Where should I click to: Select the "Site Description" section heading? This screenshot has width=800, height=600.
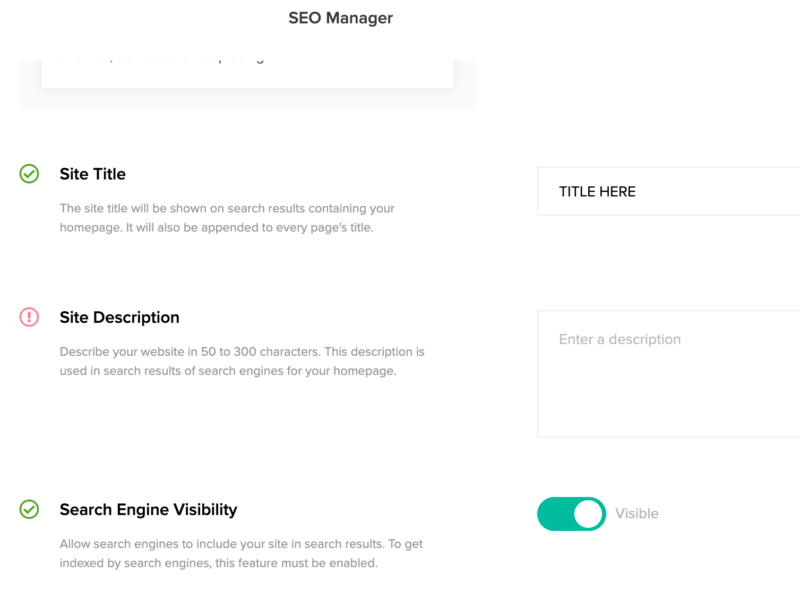click(120, 317)
